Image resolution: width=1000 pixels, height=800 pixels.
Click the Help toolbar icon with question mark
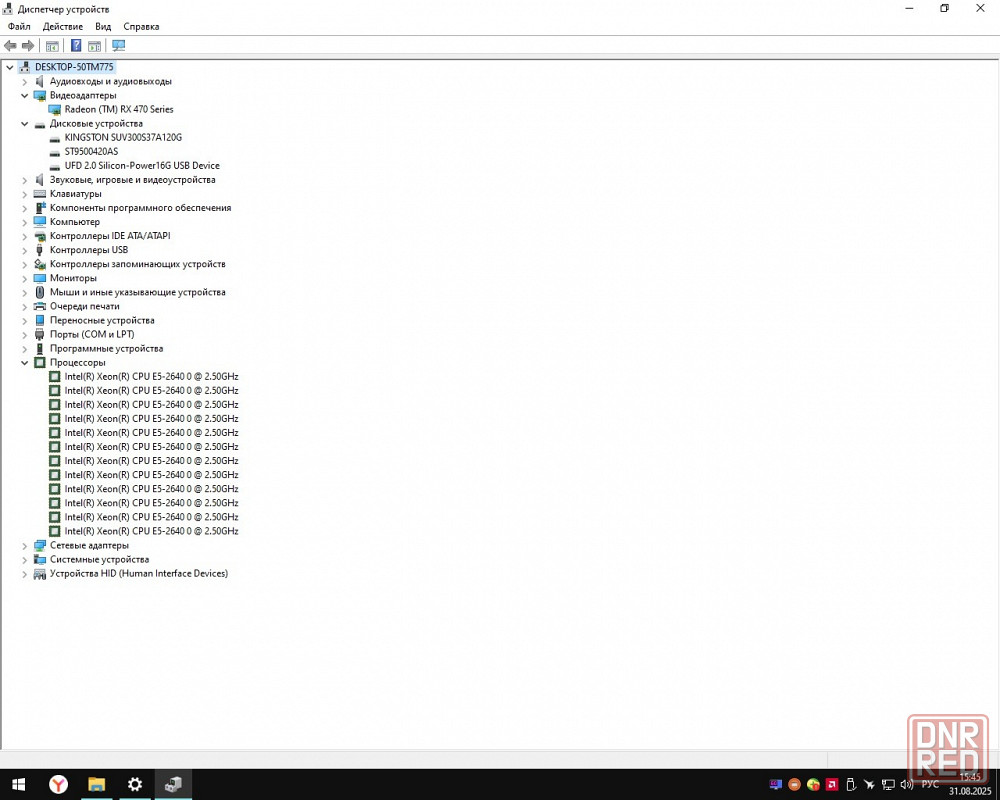pos(76,45)
